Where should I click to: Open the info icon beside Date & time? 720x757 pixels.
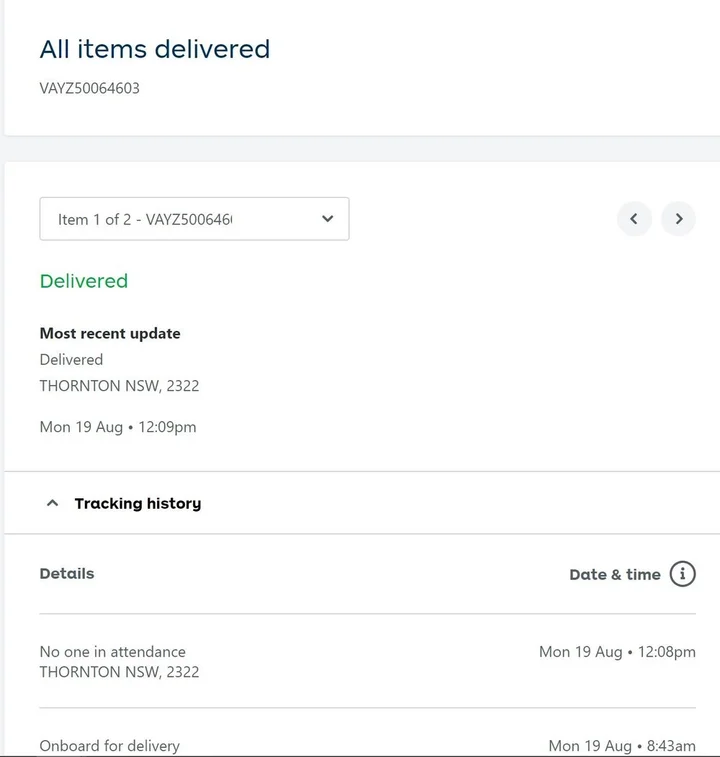click(682, 574)
